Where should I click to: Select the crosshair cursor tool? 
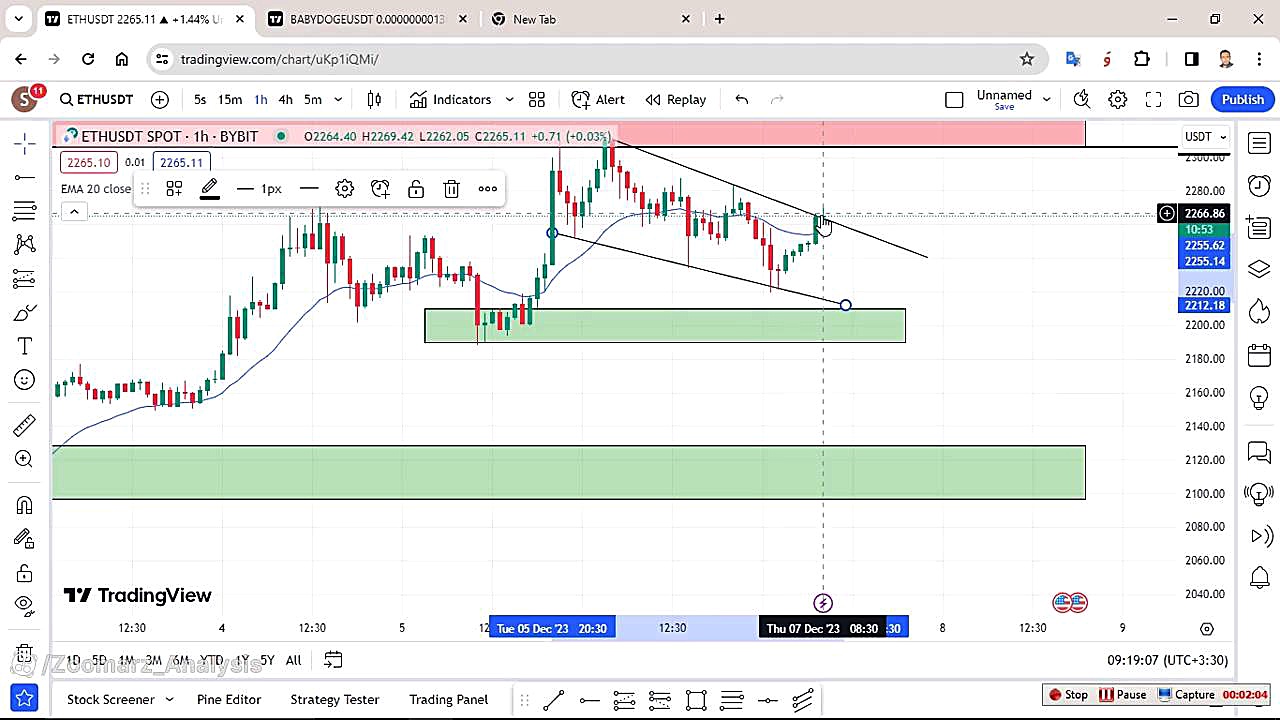pos(25,144)
